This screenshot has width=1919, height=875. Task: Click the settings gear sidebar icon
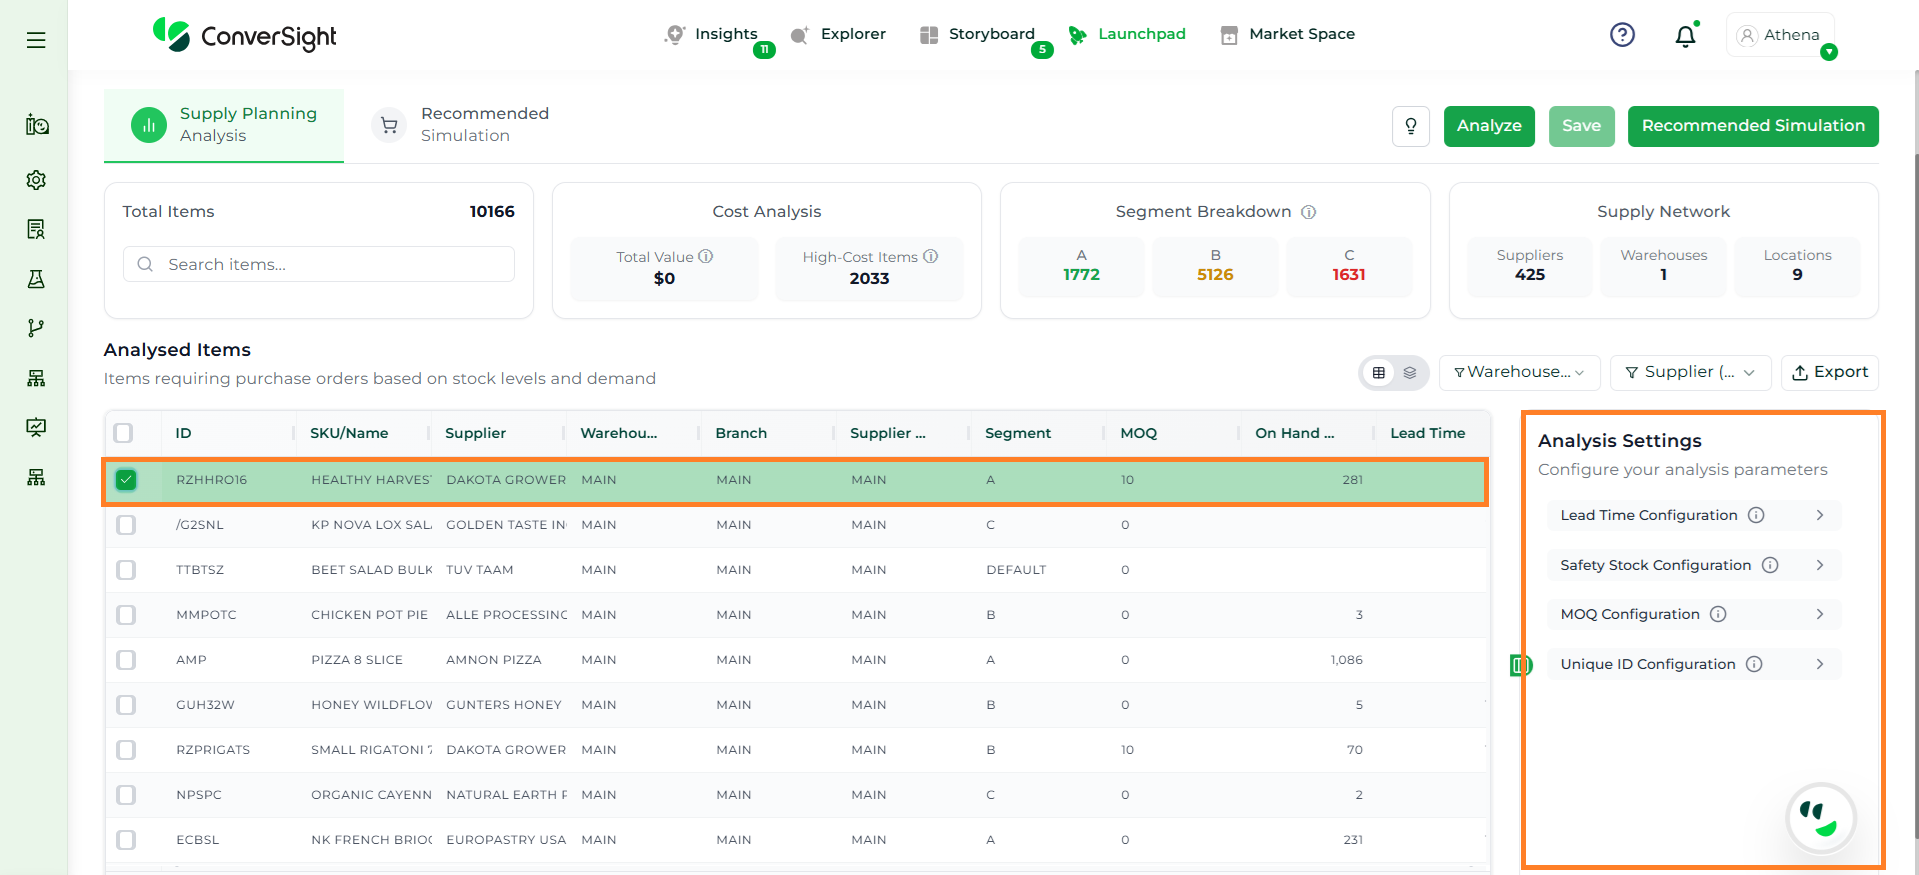click(x=36, y=180)
